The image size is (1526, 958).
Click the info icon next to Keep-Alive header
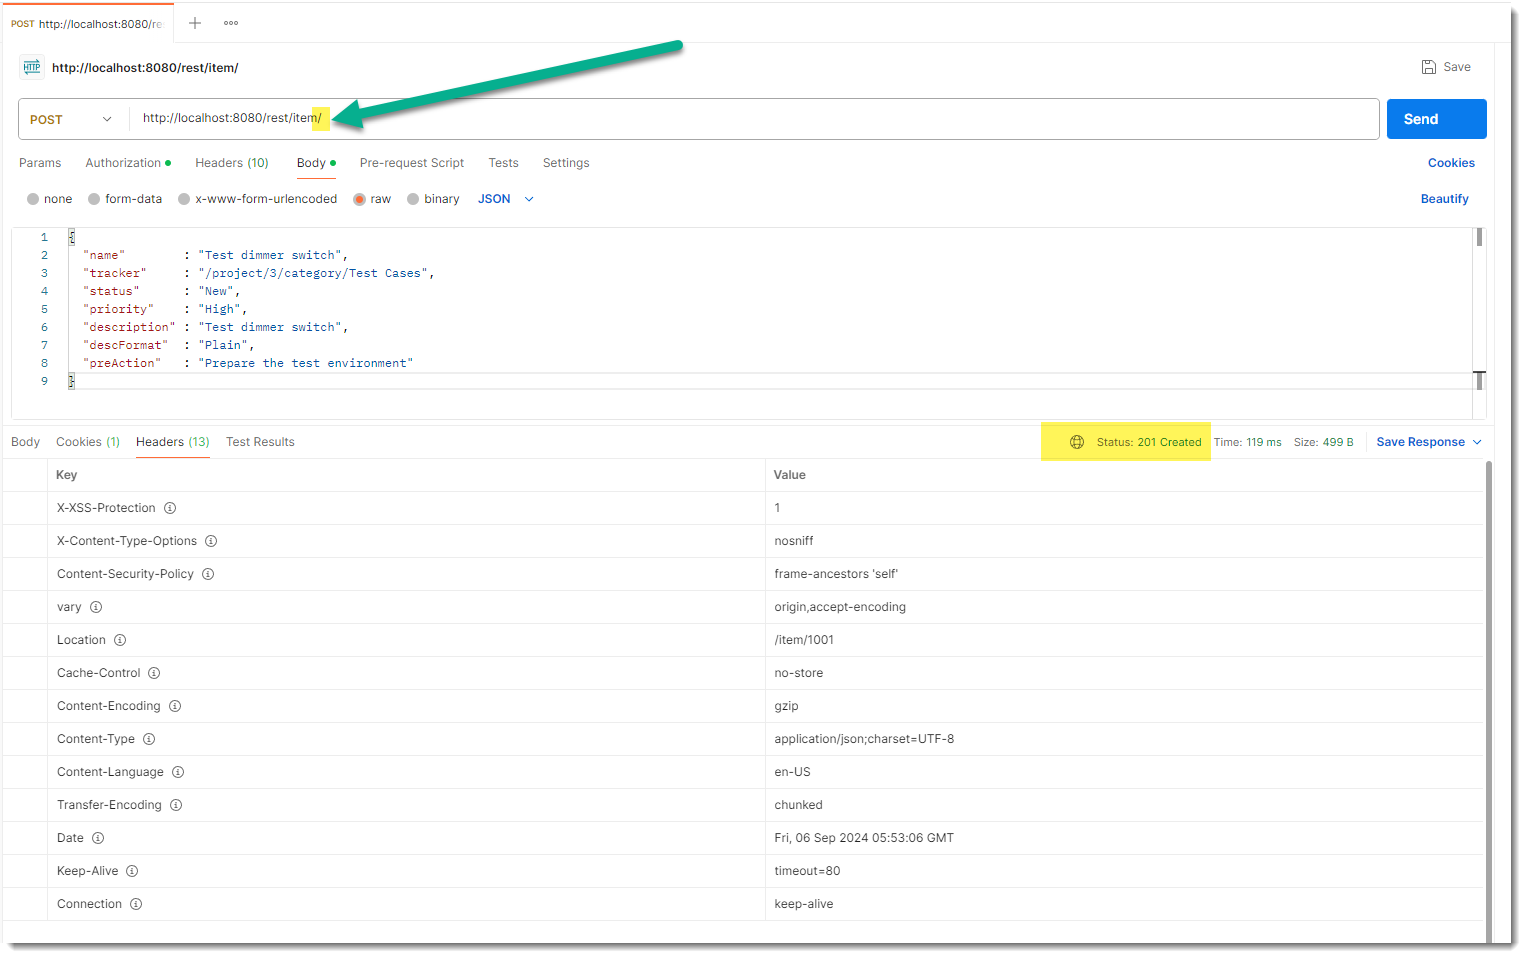coord(134,870)
